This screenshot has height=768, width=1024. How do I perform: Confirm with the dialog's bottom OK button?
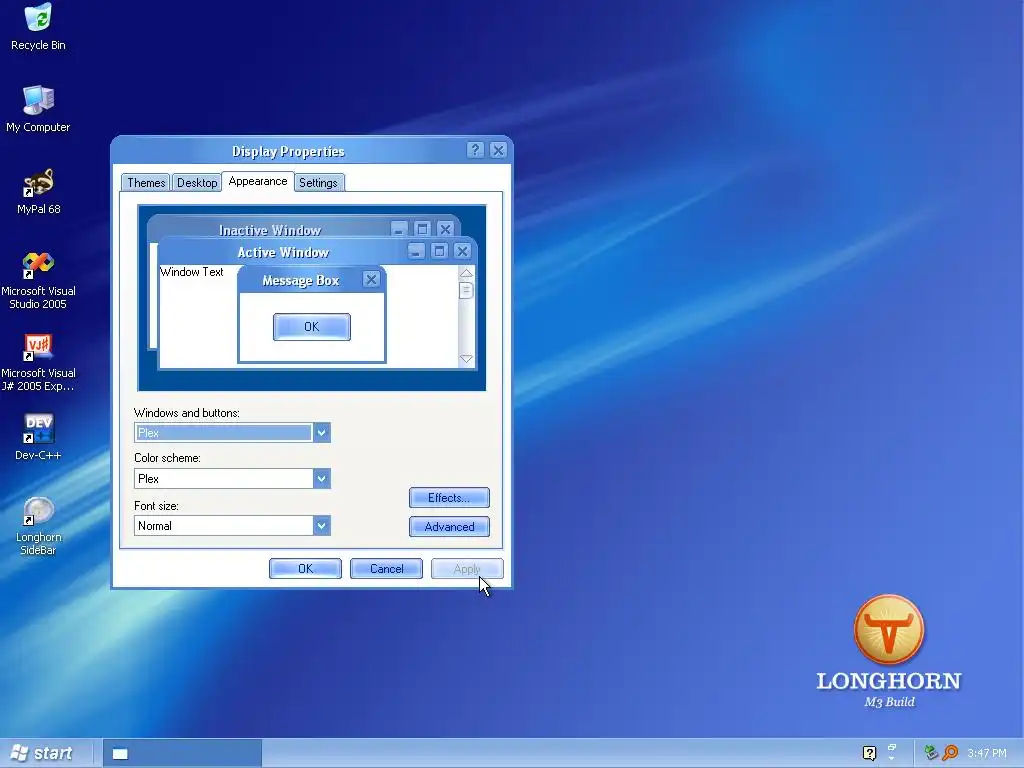(x=305, y=569)
